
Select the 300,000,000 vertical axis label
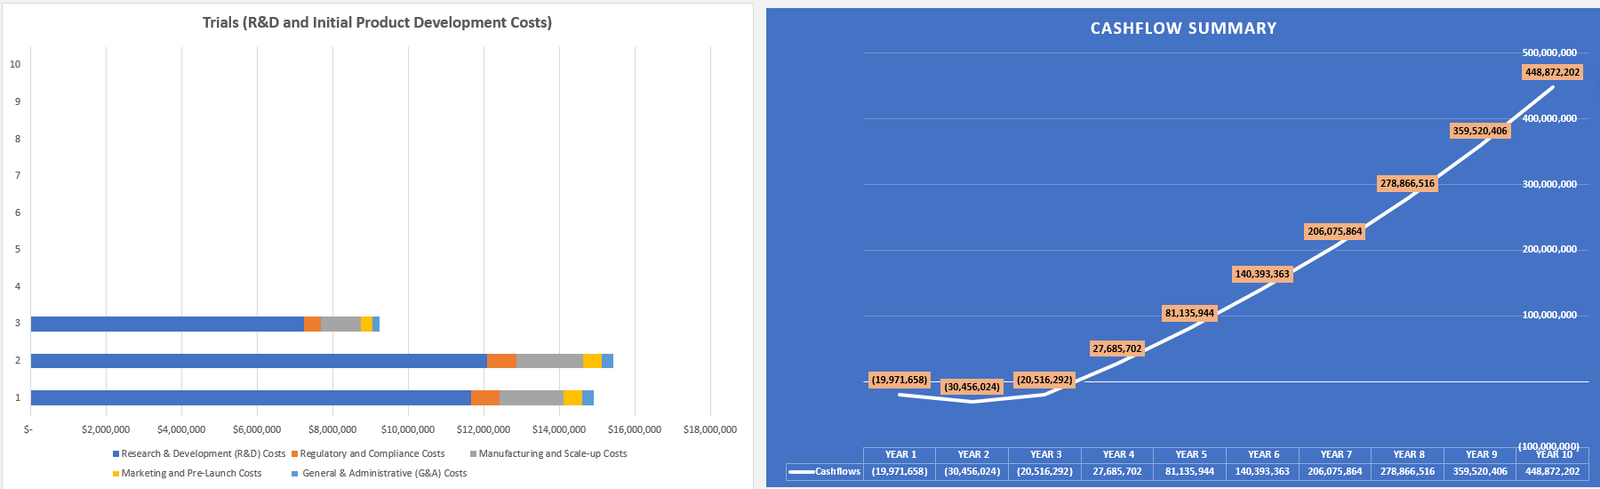(1549, 184)
